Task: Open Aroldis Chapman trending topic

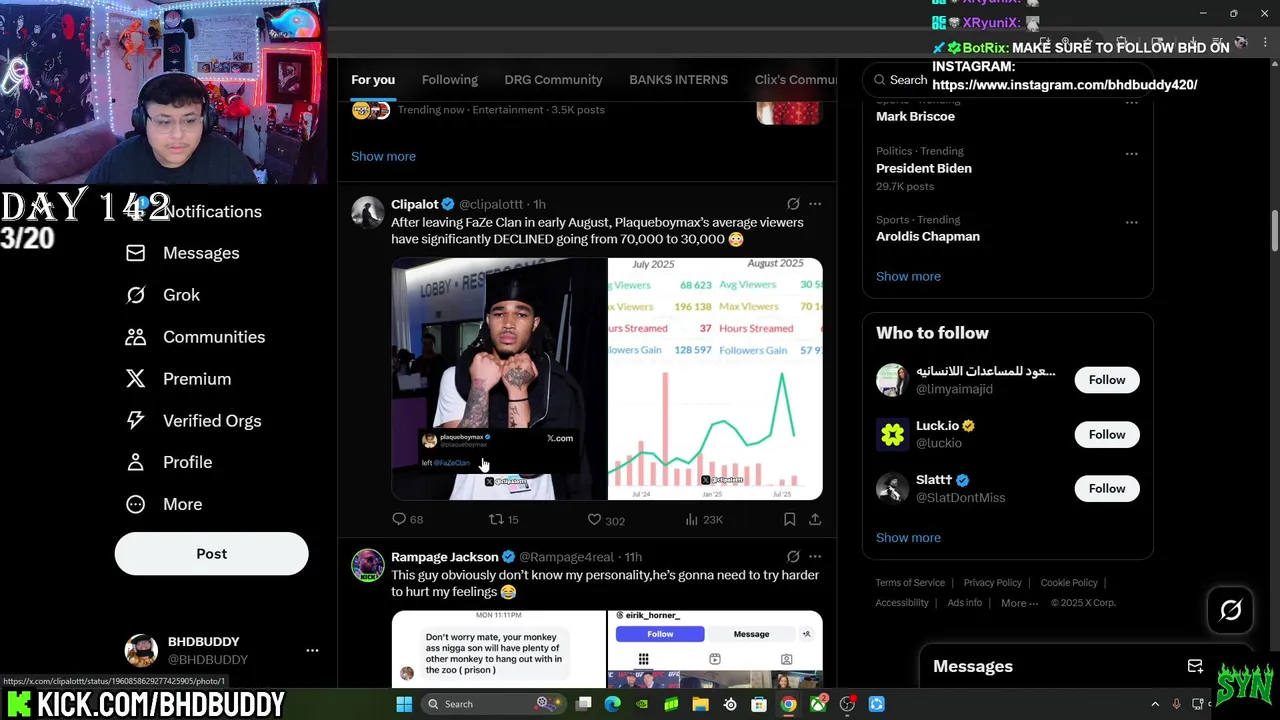Action: tap(928, 236)
